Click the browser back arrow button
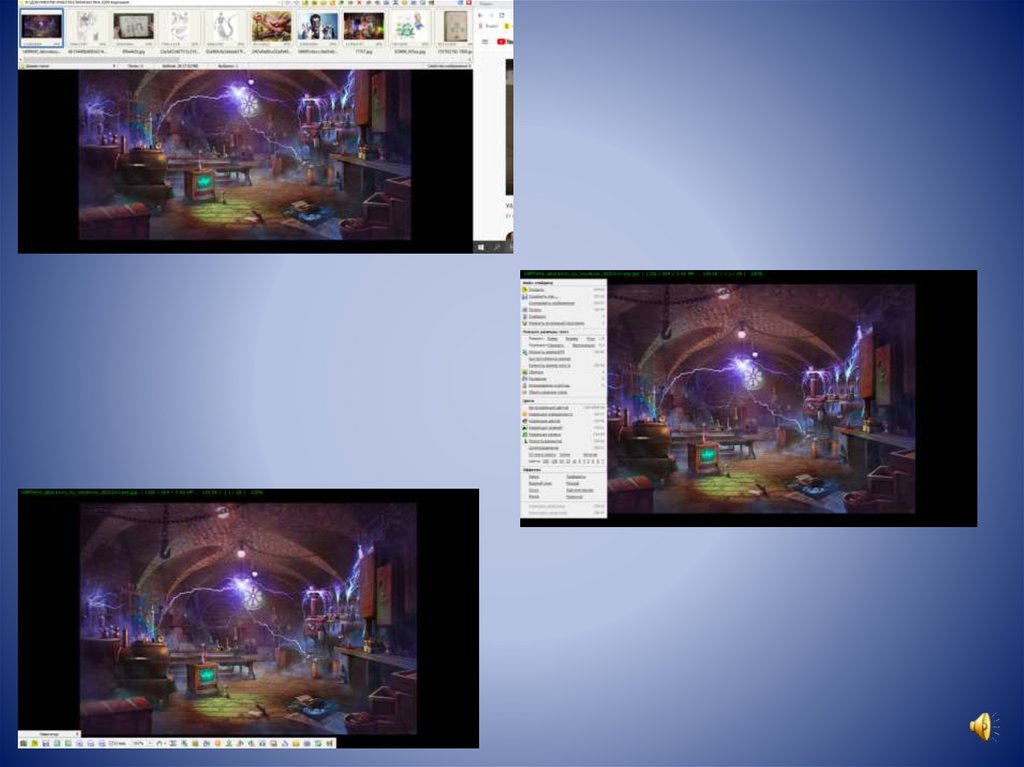 pyautogui.click(x=481, y=15)
